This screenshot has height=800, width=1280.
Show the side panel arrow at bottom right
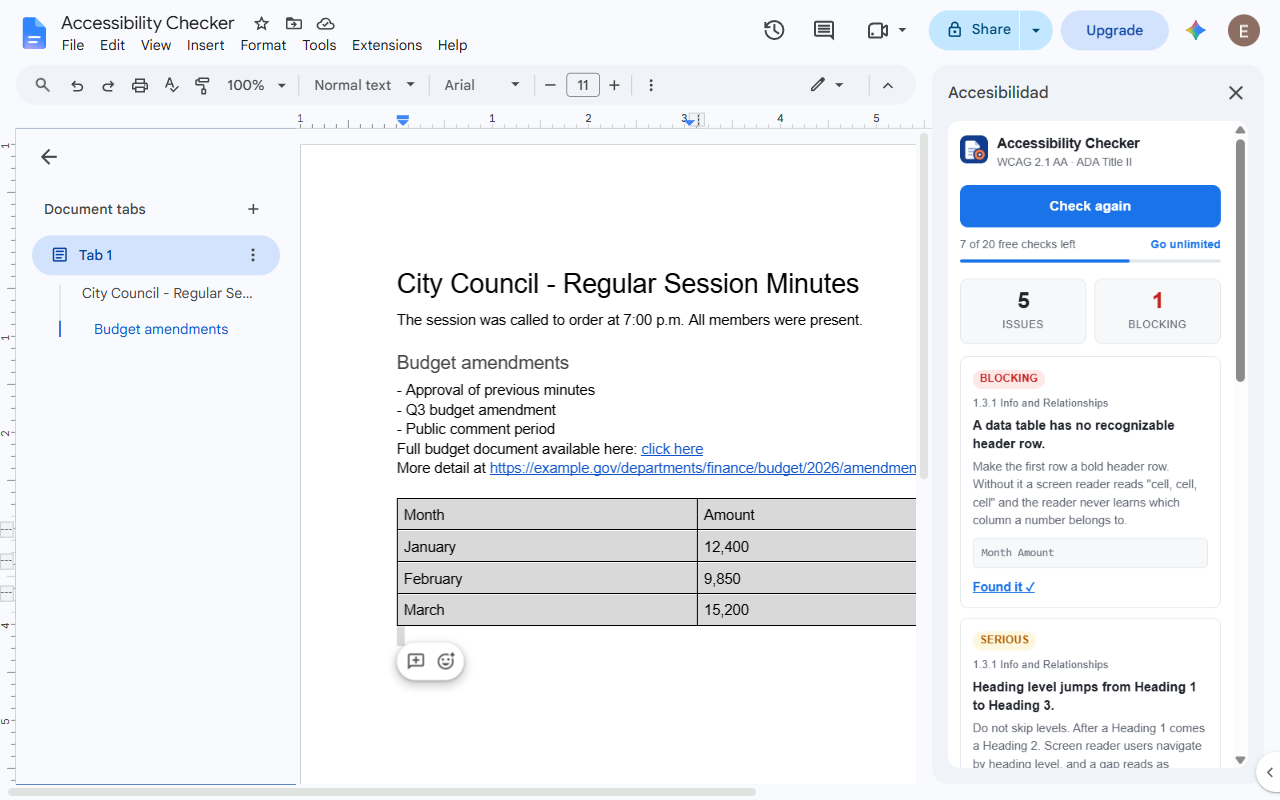click(x=1268, y=772)
